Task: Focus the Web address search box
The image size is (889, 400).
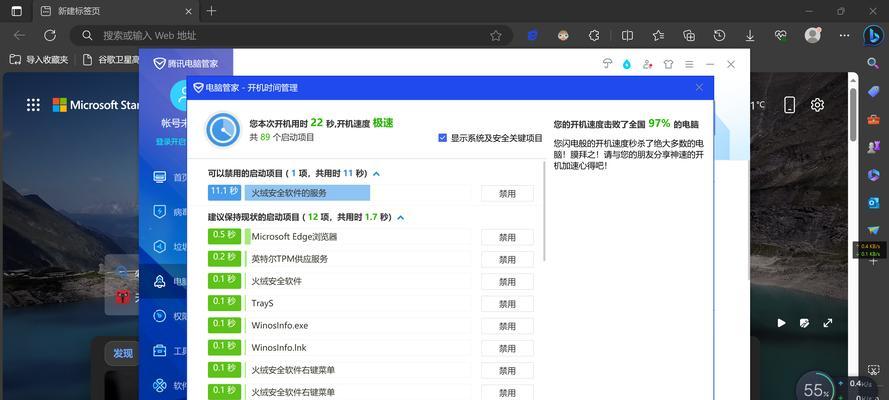Action: [291, 36]
